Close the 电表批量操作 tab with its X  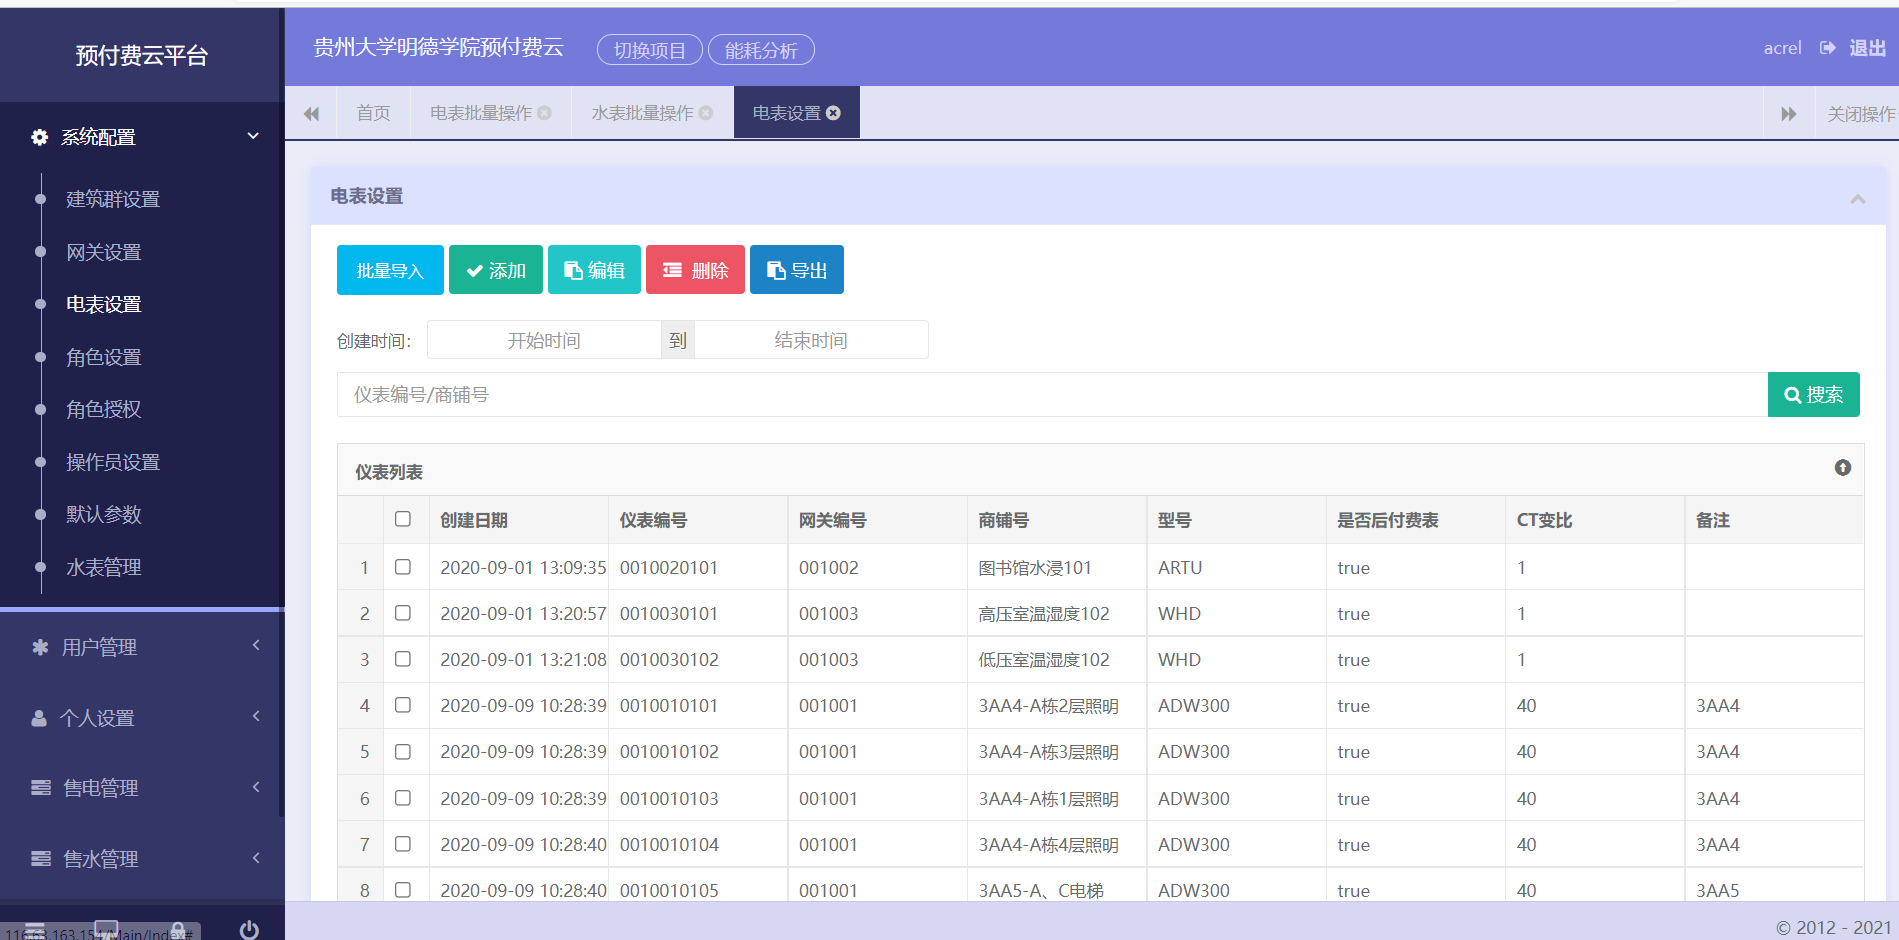coord(545,113)
